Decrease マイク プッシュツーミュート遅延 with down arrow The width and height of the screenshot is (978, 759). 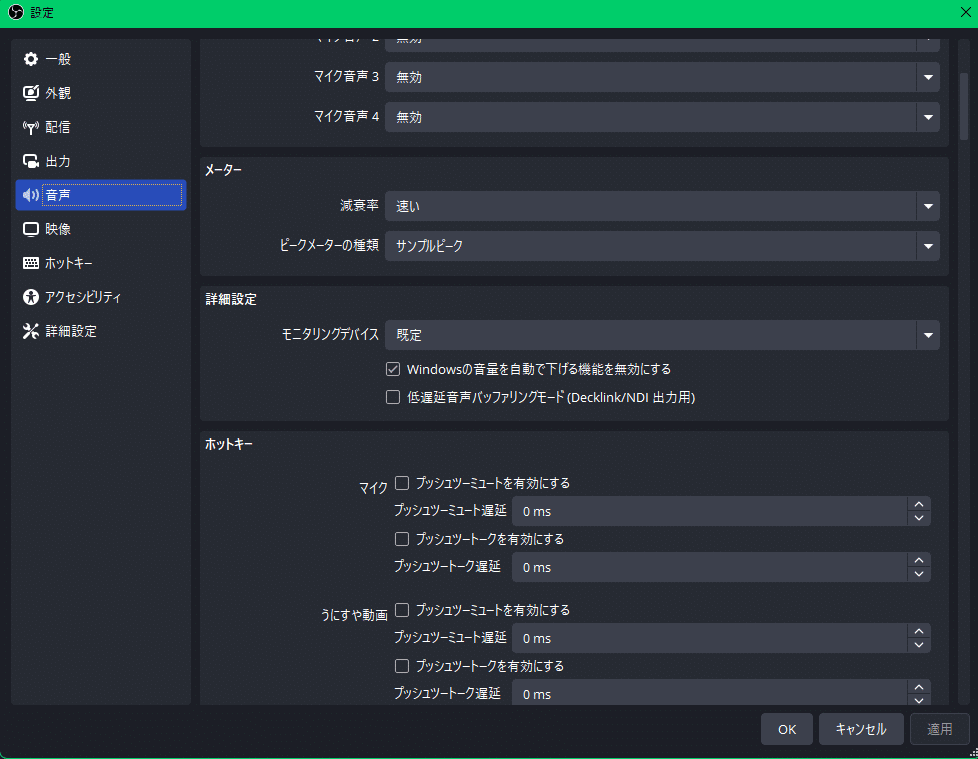point(919,518)
